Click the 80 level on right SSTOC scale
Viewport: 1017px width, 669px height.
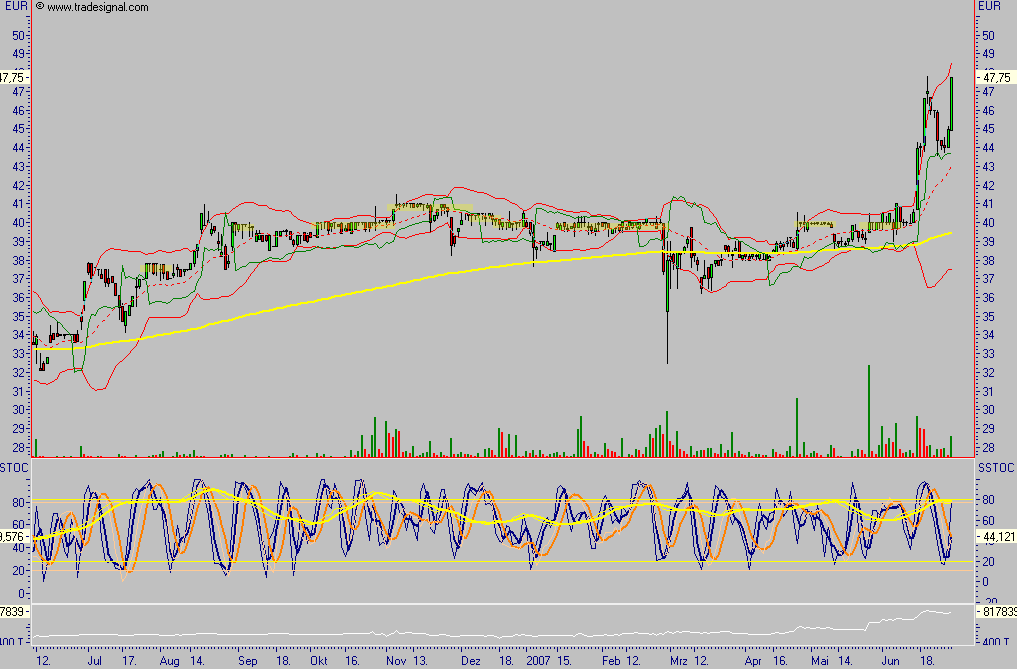point(988,500)
